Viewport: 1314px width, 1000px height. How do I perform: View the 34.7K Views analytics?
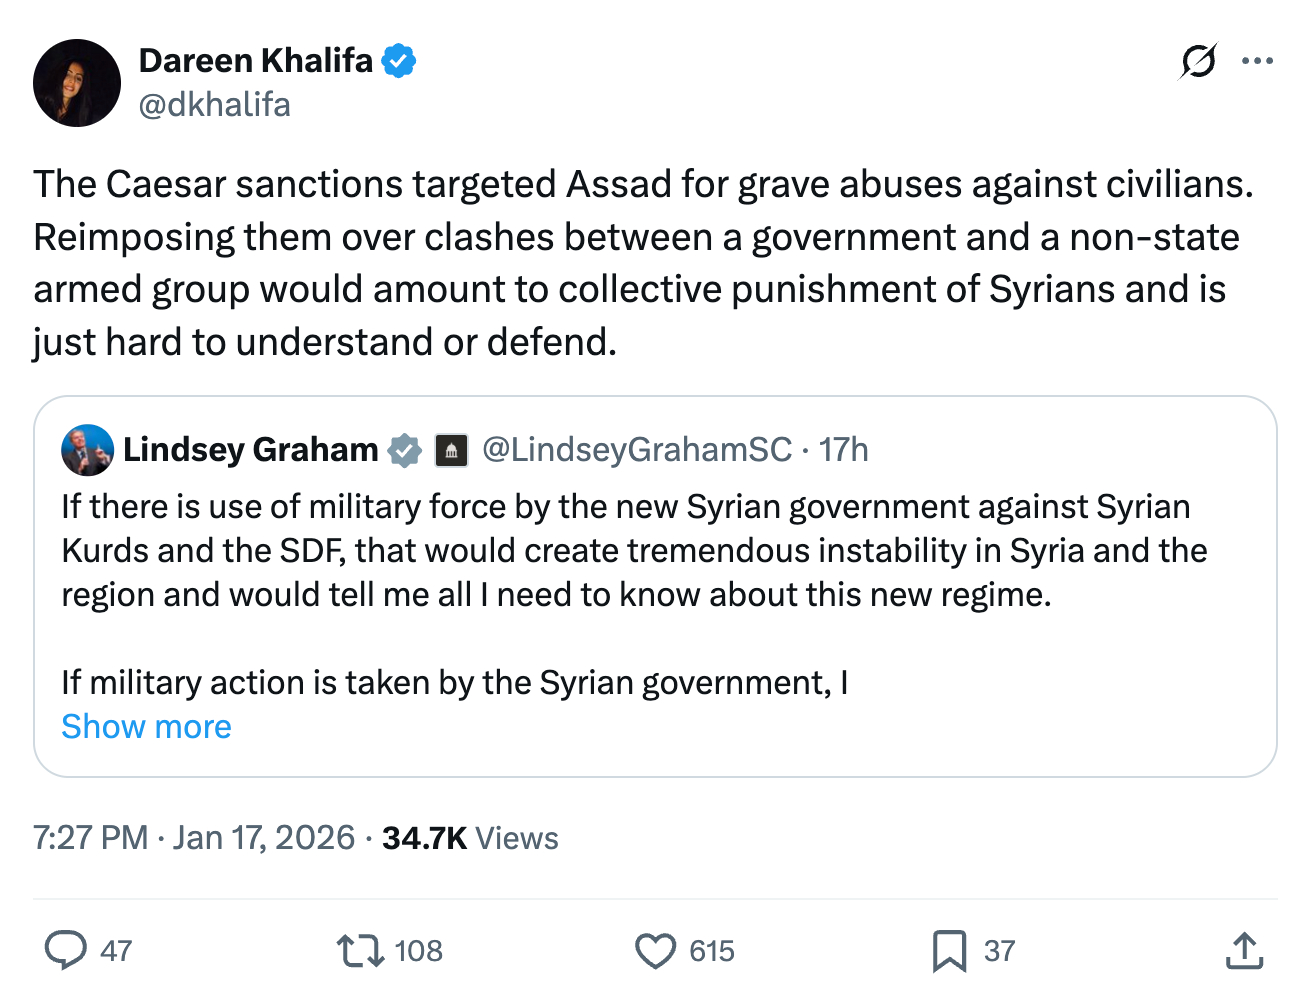(x=470, y=837)
